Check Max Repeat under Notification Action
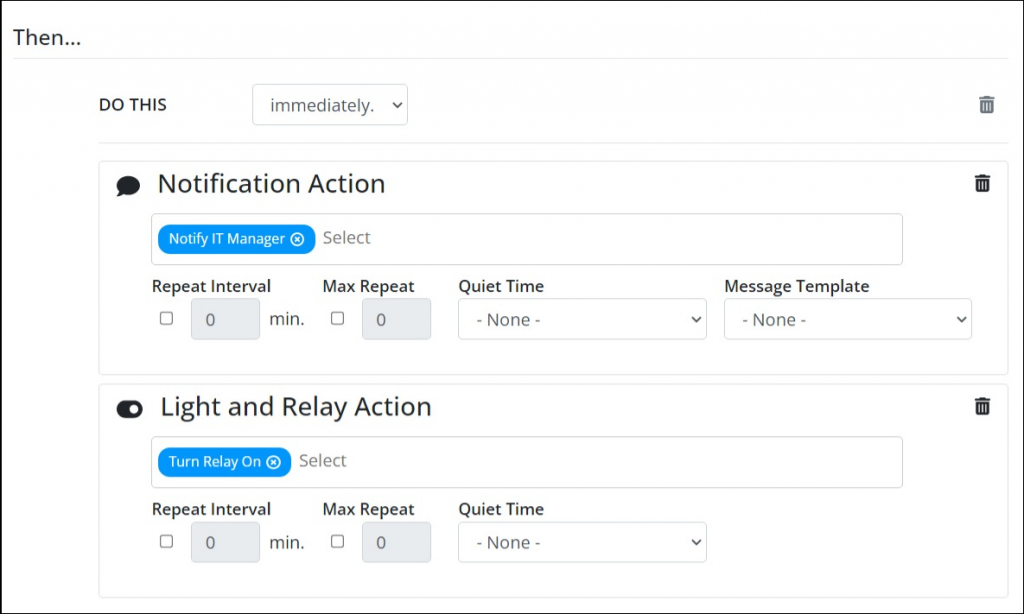The width and height of the screenshot is (1024, 614). tap(337, 319)
